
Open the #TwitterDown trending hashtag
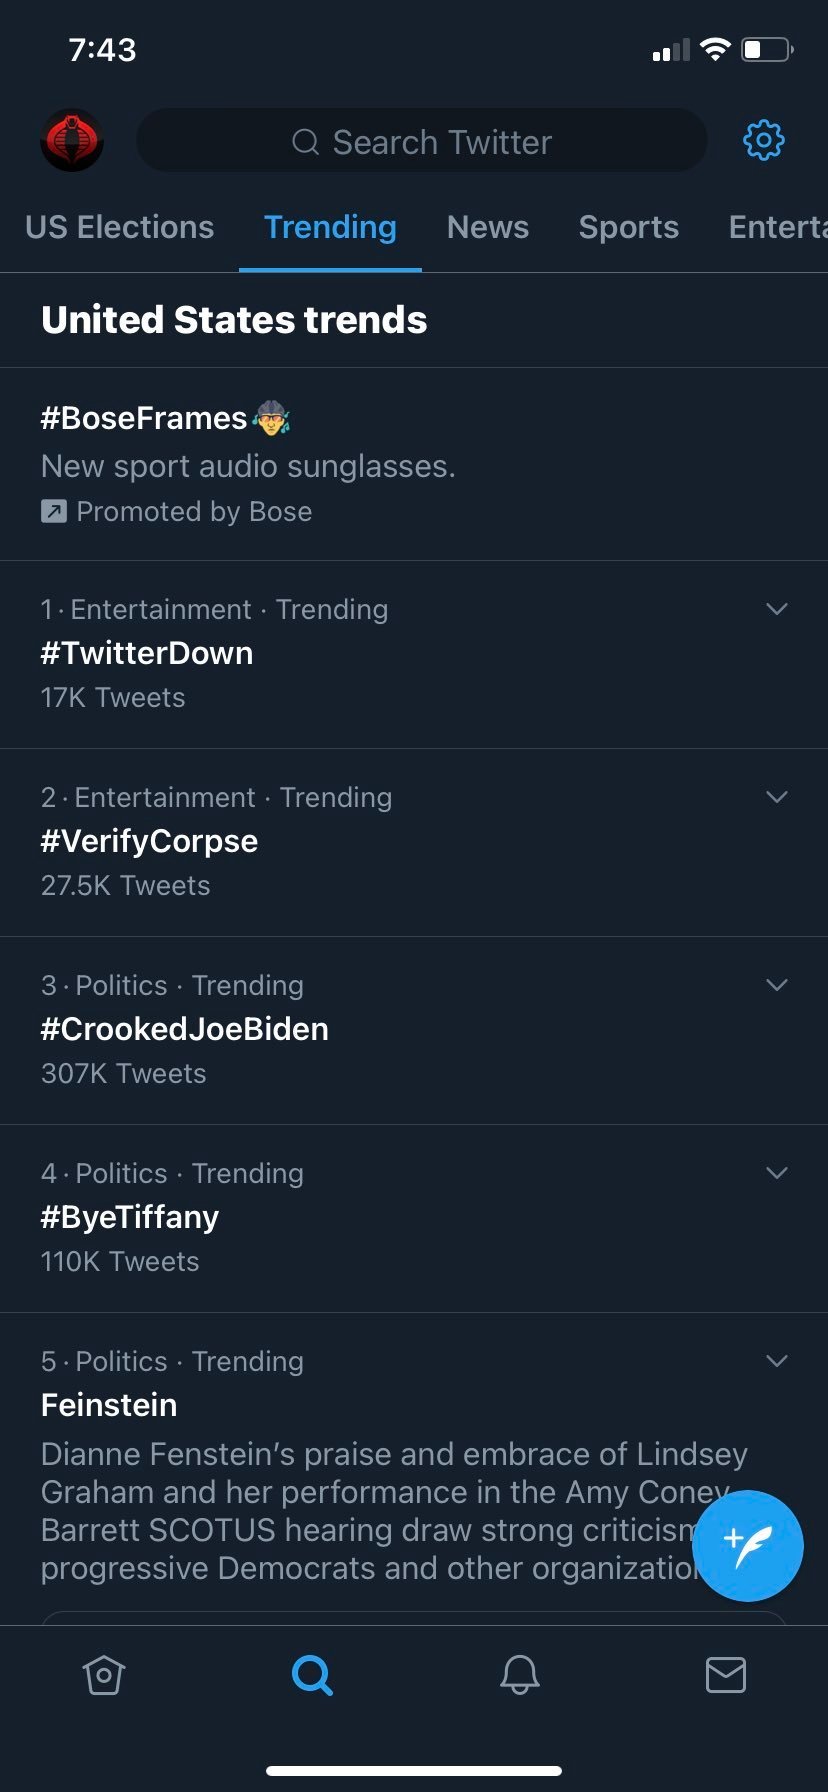pos(147,653)
